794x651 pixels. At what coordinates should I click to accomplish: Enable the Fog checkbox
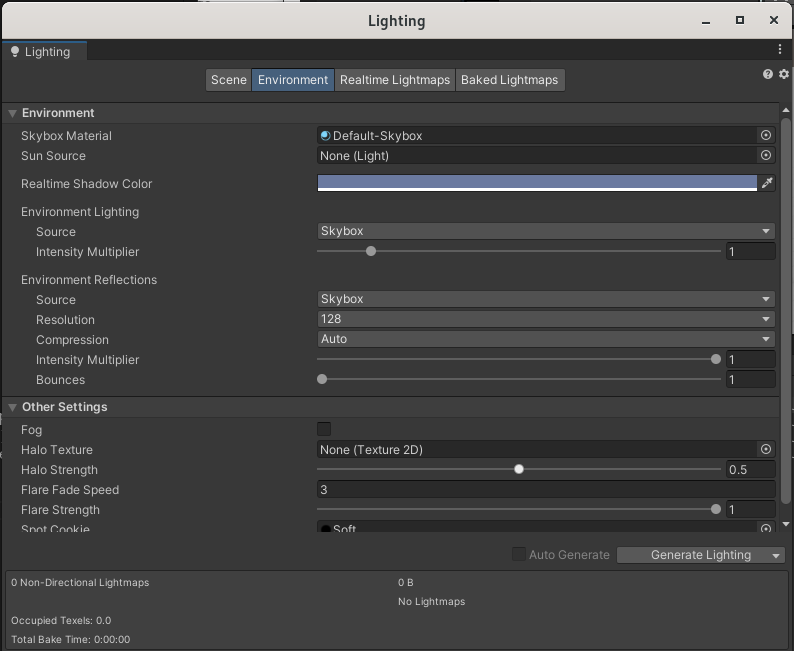tap(324, 429)
